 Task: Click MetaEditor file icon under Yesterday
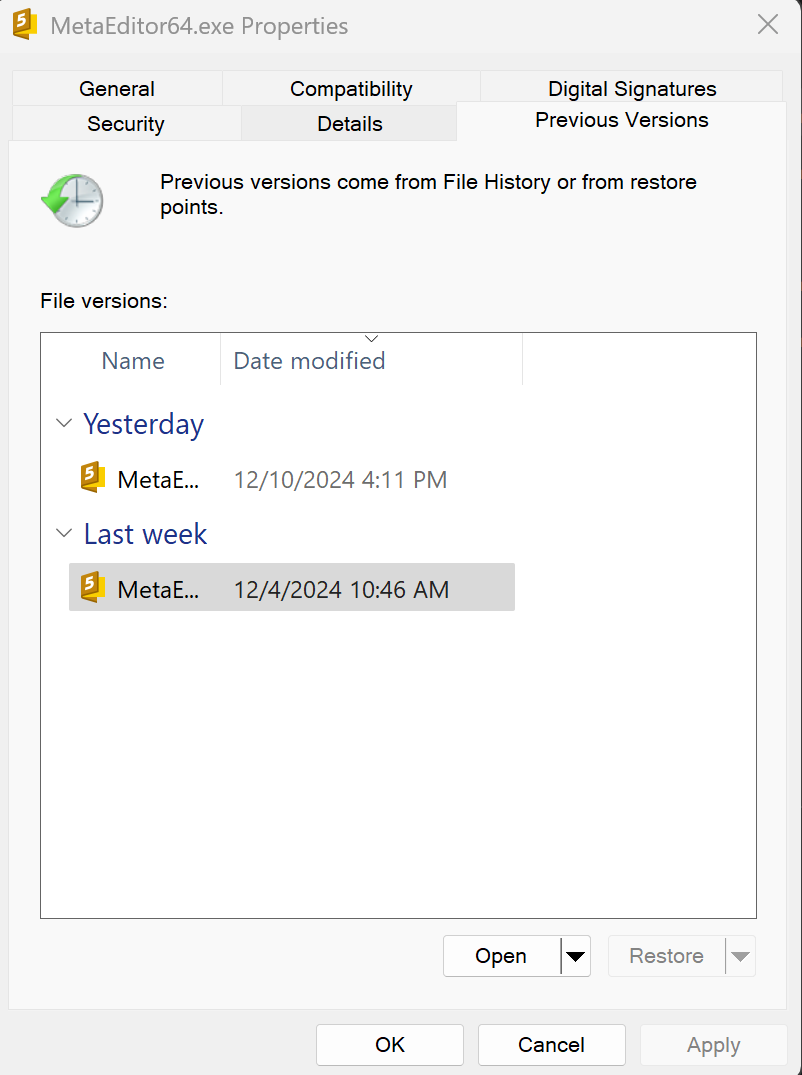pos(93,477)
